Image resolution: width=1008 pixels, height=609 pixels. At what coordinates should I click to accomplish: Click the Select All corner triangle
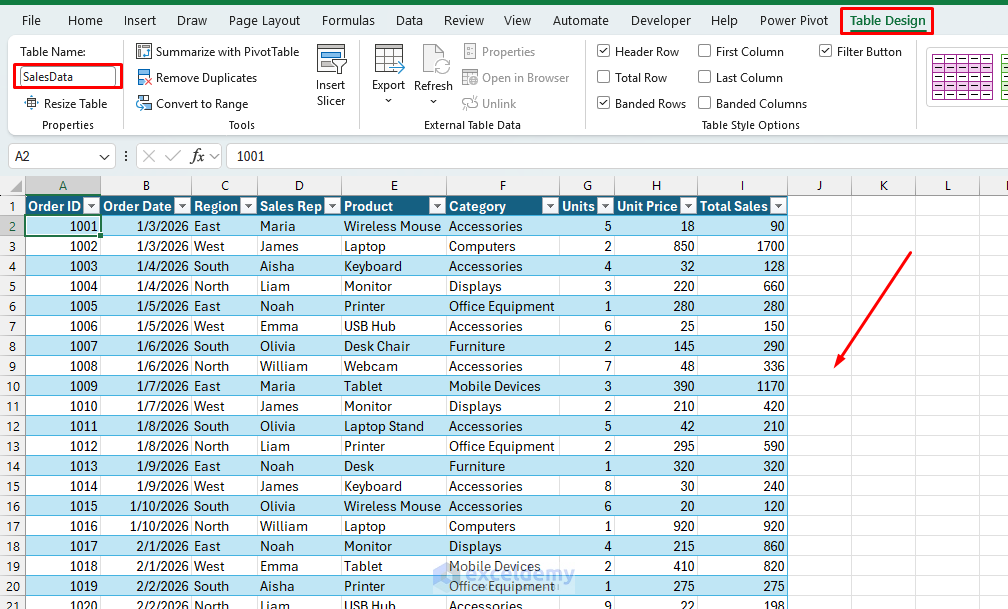click(16, 187)
